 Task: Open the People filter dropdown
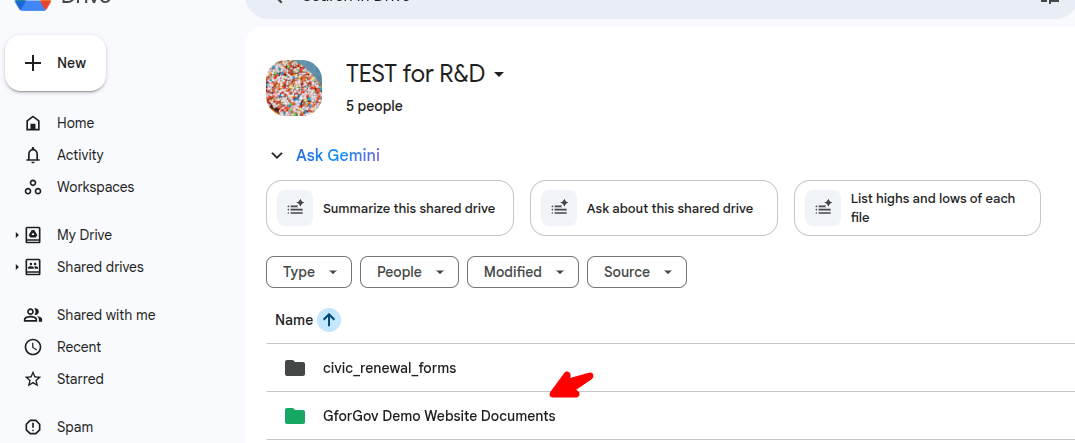tap(409, 272)
